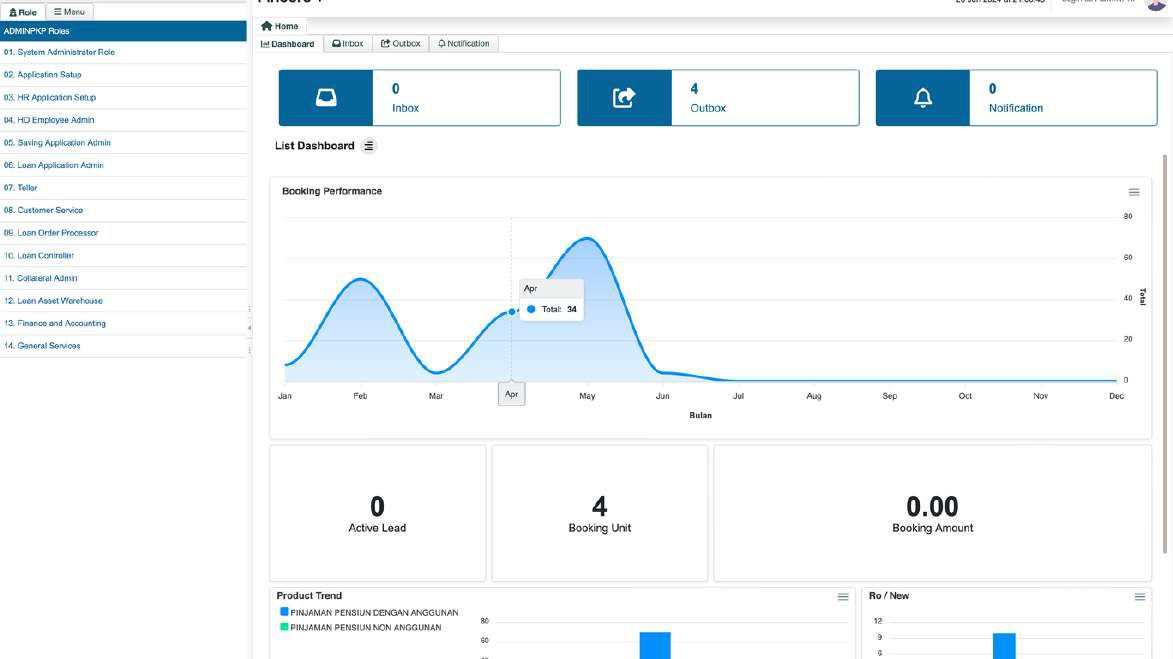Click the Booking Performance chart title
Screen dimensions: 1173x659
(332, 191)
